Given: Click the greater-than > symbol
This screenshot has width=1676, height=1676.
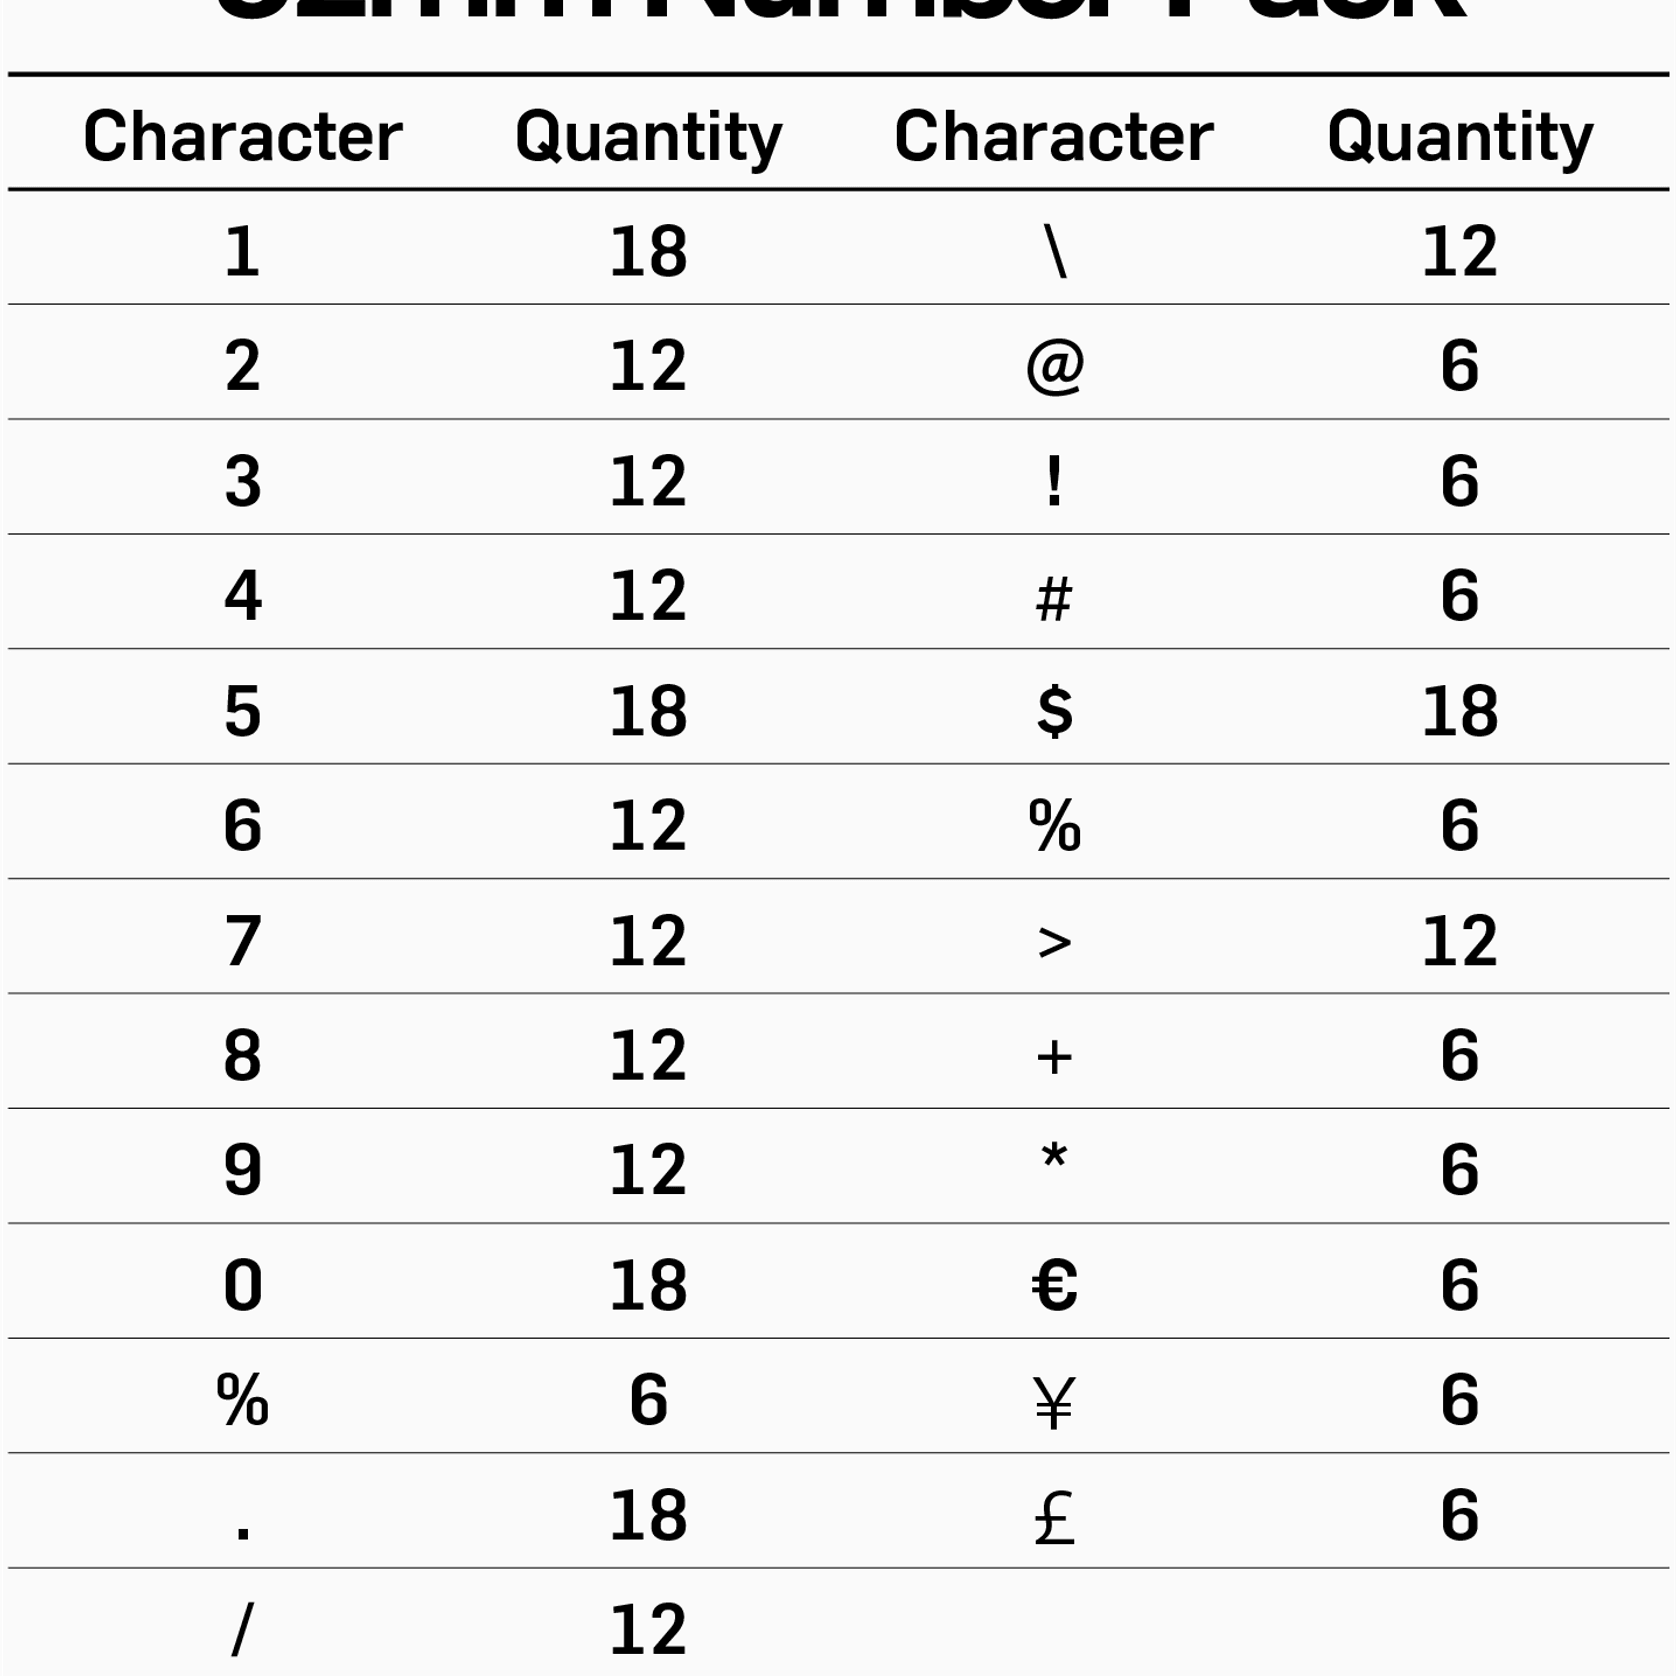Looking at the screenshot, I should (1054, 942).
